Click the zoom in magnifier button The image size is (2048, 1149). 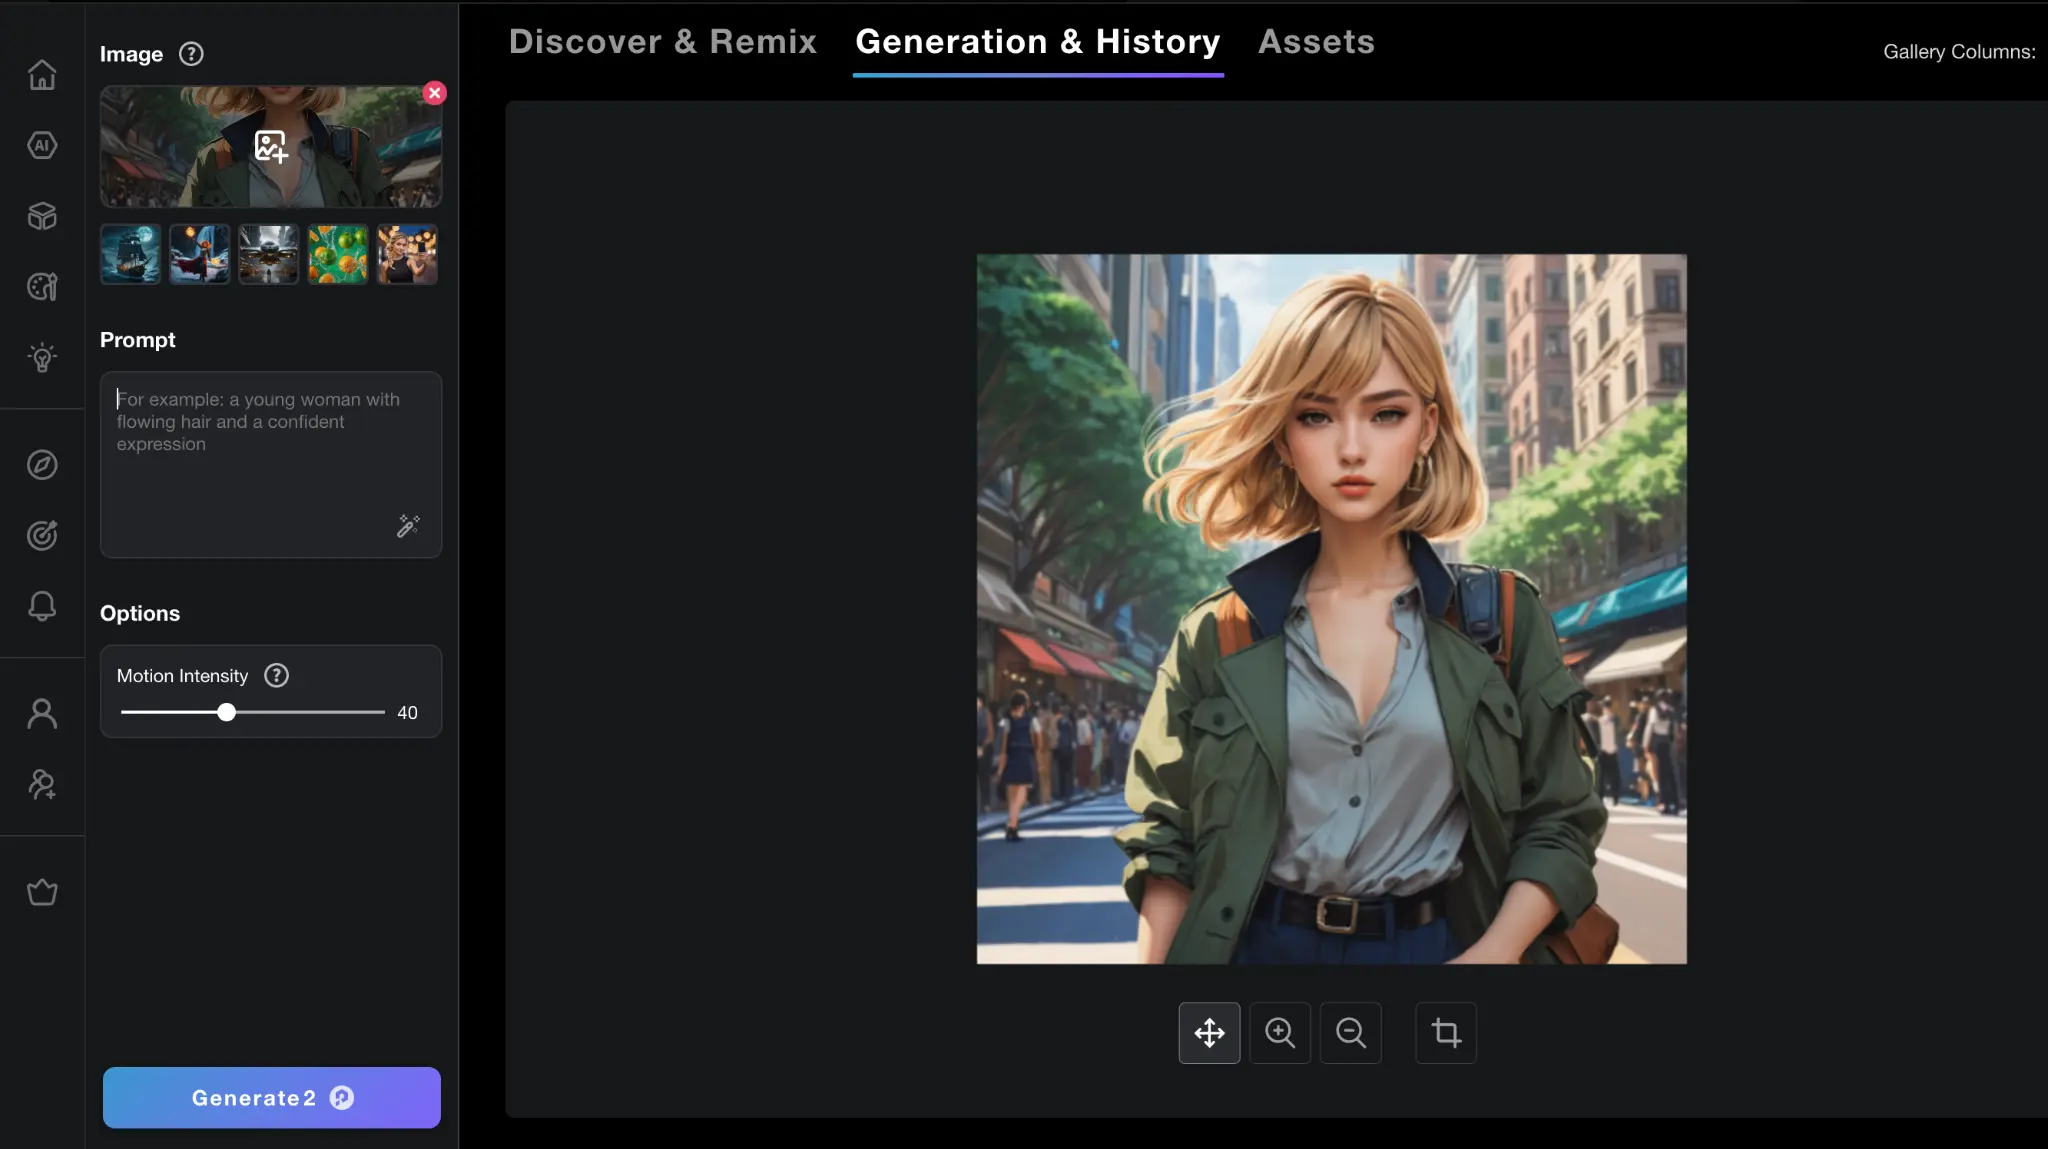[x=1280, y=1033]
